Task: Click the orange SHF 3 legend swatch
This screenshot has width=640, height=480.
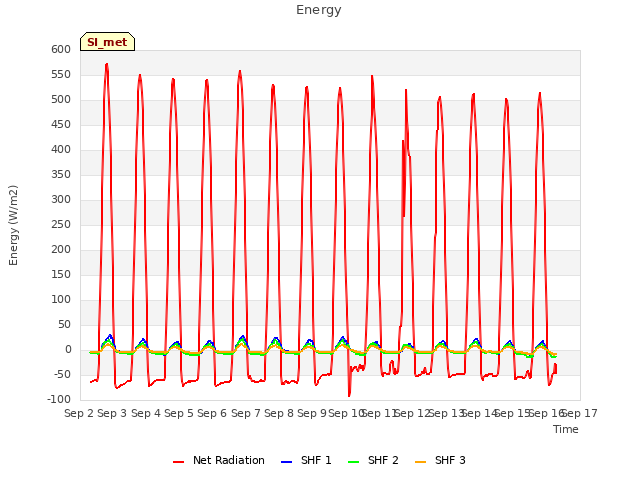Action: coord(420,462)
